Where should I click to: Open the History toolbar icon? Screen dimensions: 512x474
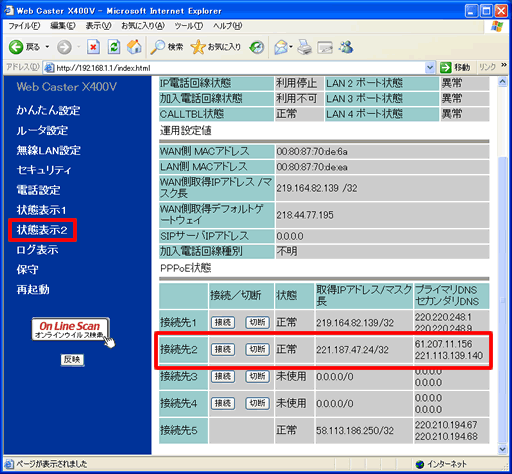pyautogui.click(x=257, y=47)
